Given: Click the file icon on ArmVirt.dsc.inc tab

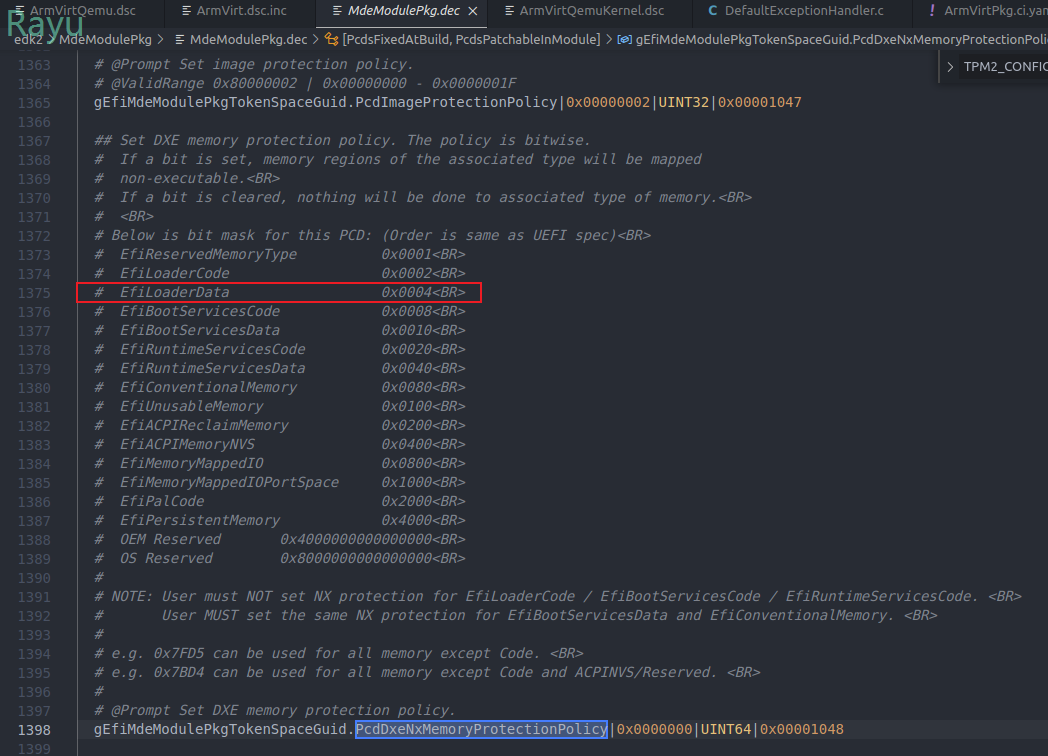Looking at the screenshot, I should click(186, 11).
